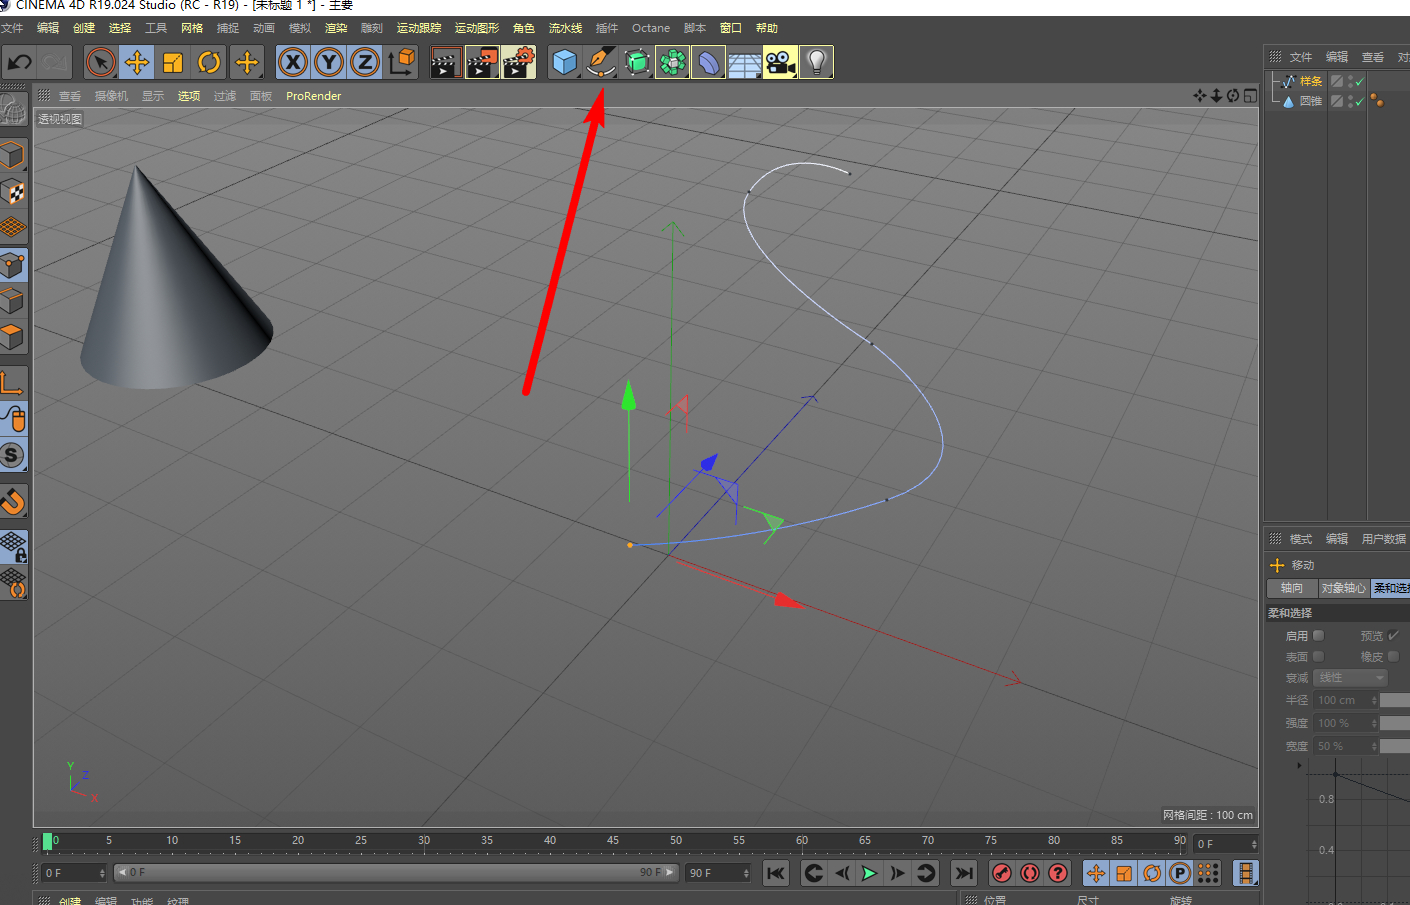Select the spline Pen tool
The image size is (1410, 905).
pos(600,62)
